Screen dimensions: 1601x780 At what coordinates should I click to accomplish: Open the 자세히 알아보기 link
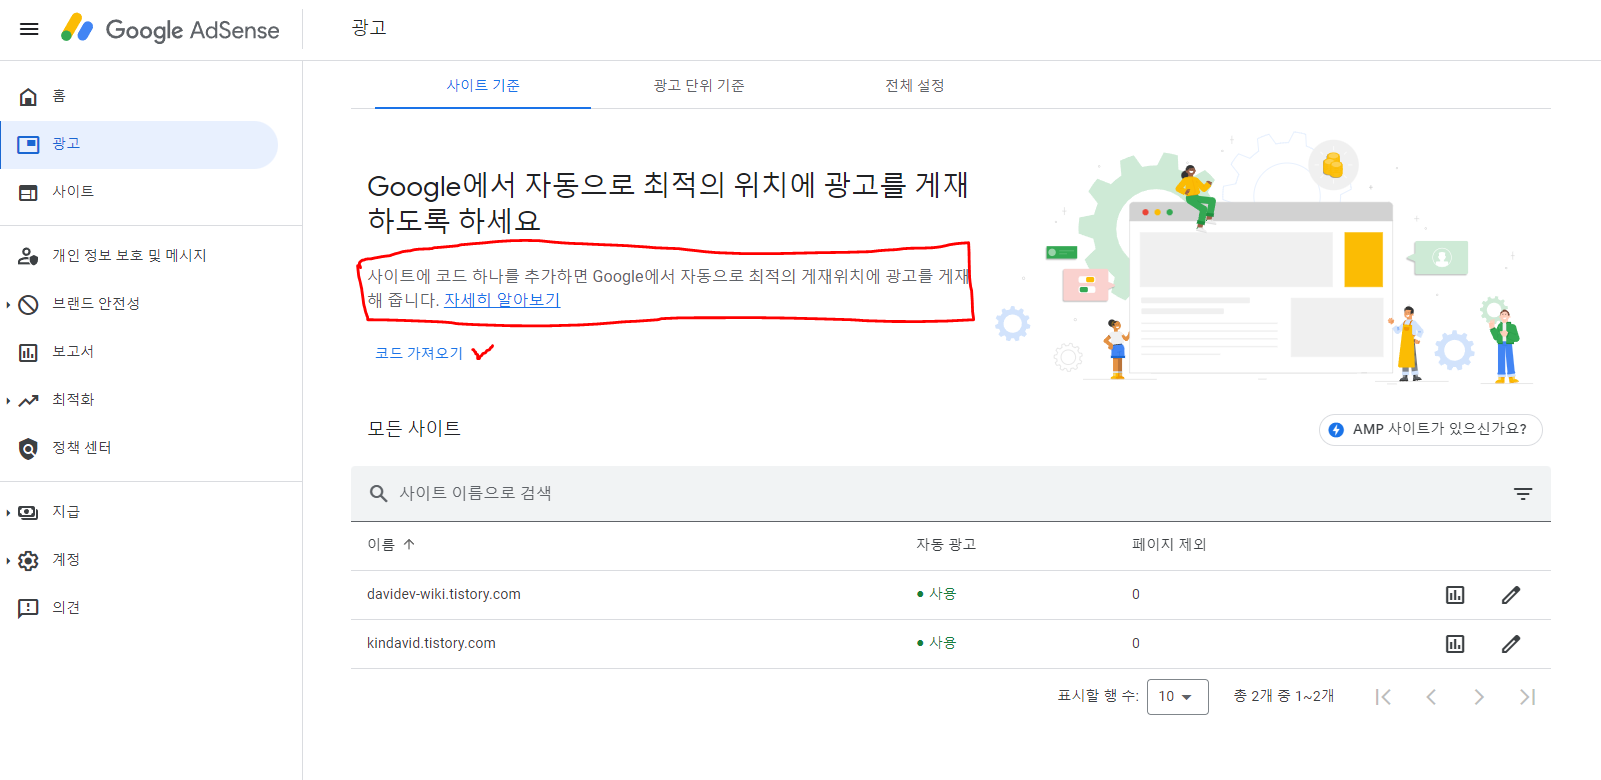click(502, 300)
